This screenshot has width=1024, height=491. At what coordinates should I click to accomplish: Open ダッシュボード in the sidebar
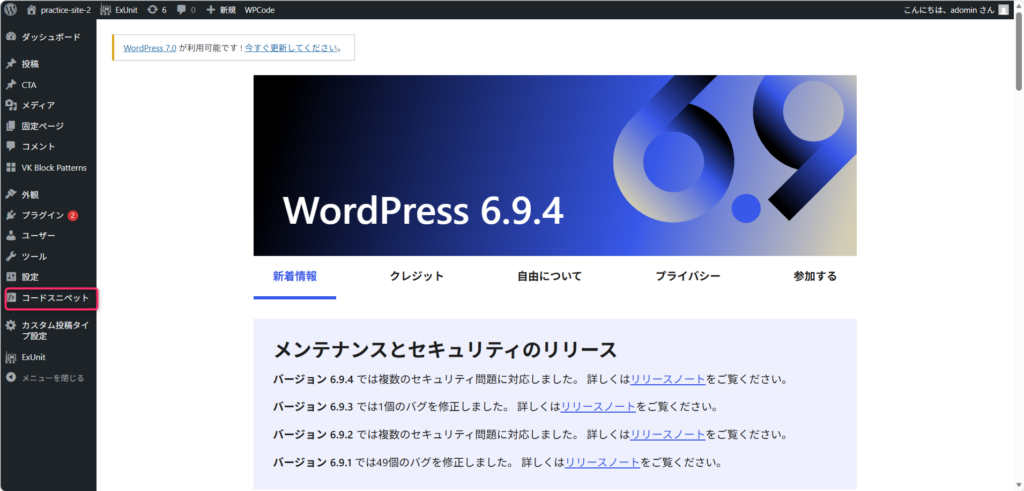pyautogui.click(x=51, y=37)
